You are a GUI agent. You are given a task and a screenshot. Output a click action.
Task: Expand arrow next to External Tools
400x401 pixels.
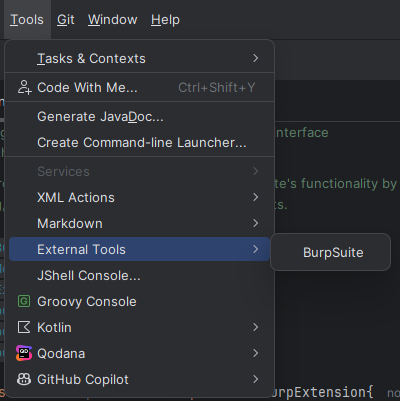[x=255, y=249]
